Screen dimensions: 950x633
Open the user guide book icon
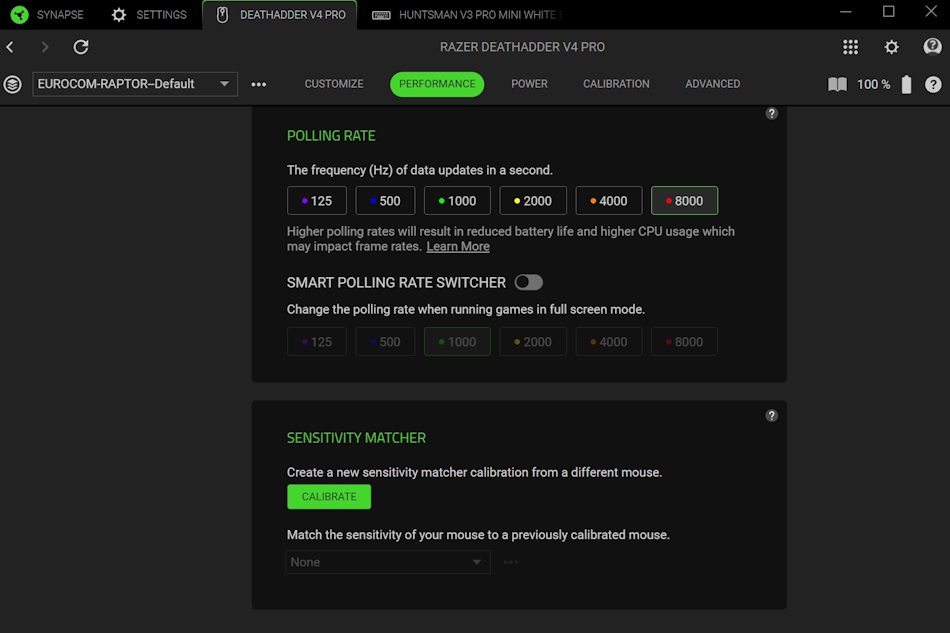click(837, 85)
